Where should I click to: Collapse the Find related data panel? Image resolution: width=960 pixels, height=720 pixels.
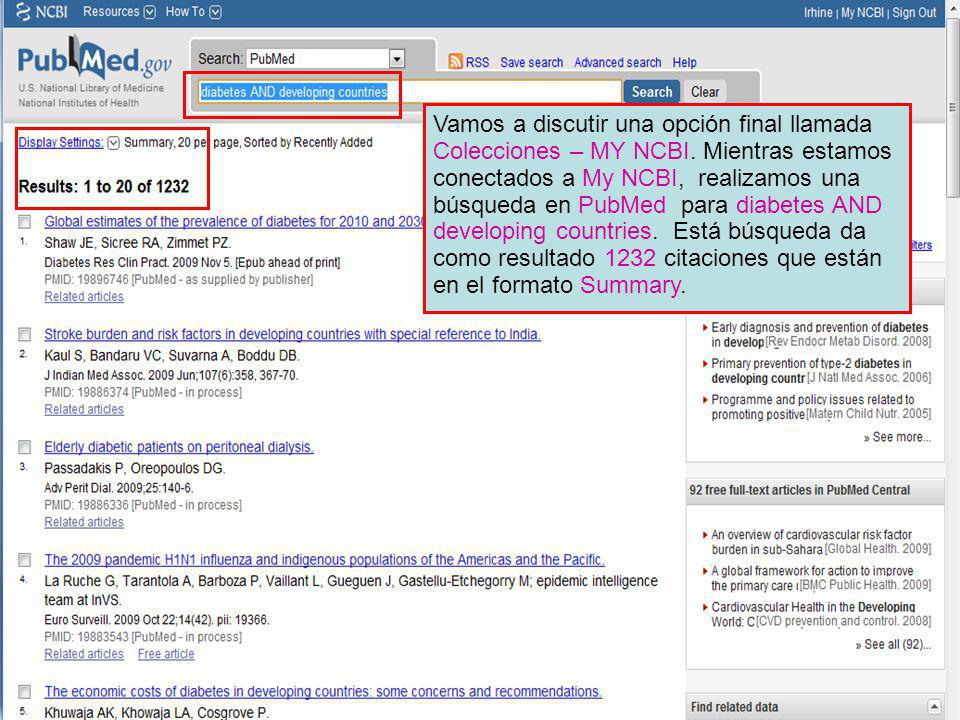coord(934,706)
